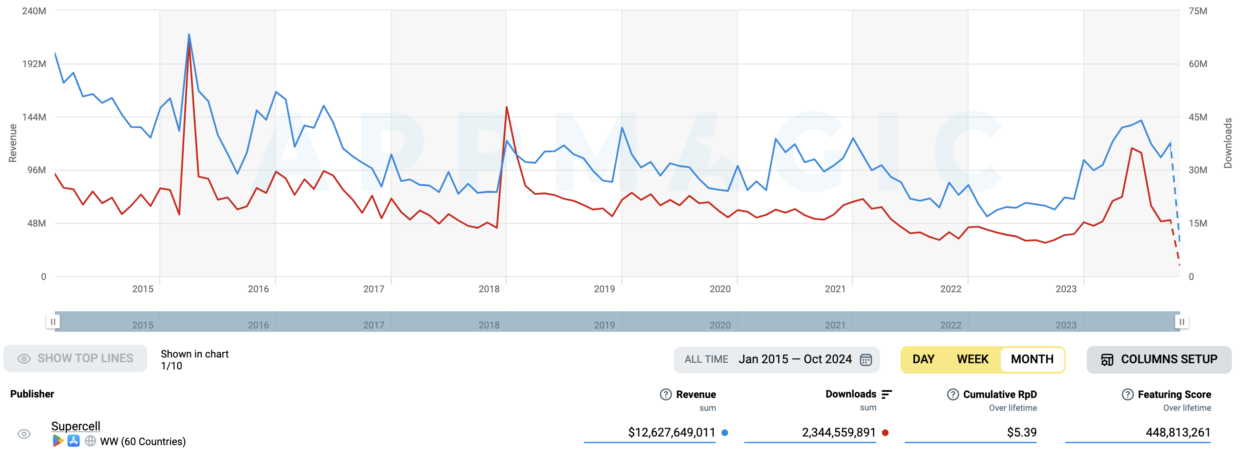Open the ALL TIME preset selector
The image size is (1240, 457).
pos(706,359)
